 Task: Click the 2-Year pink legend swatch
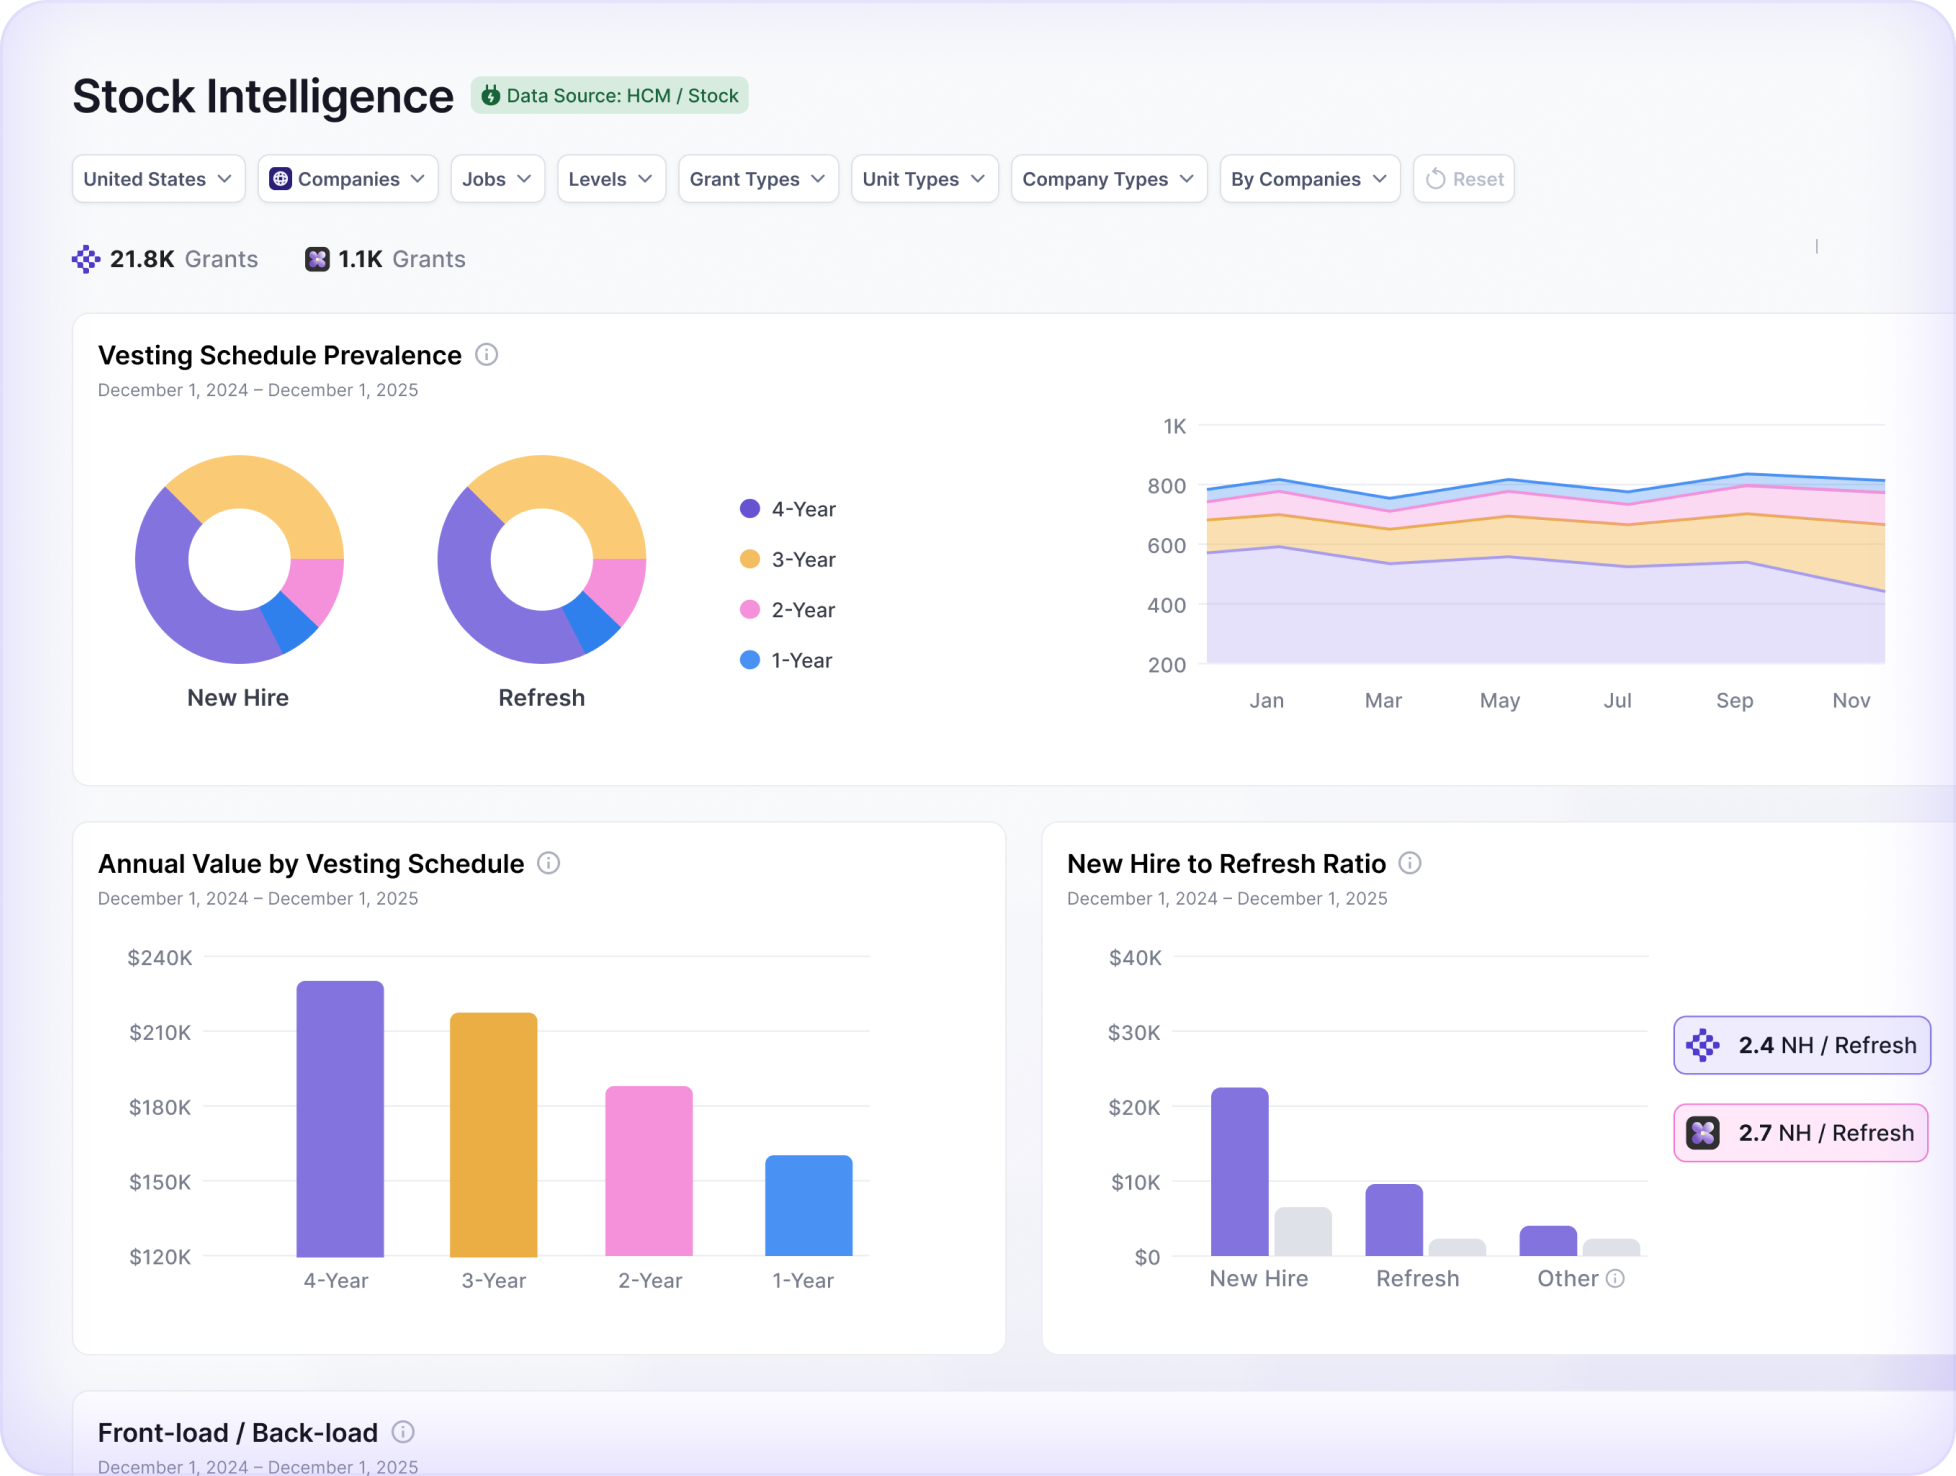[x=750, y=610]
